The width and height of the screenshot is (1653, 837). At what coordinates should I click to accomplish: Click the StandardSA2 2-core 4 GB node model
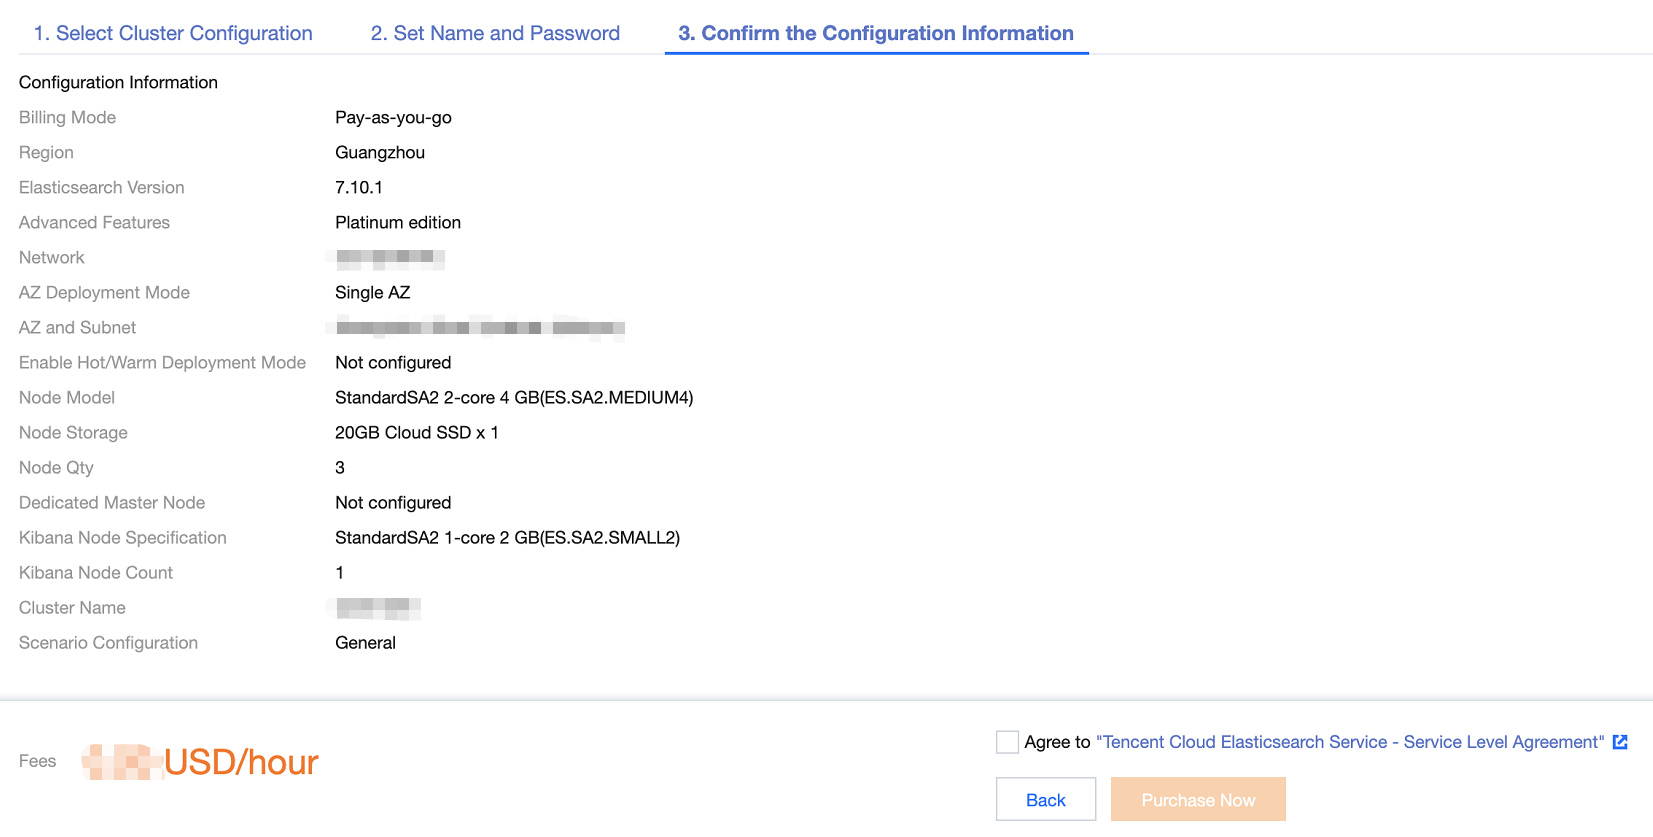pos(514,398)
